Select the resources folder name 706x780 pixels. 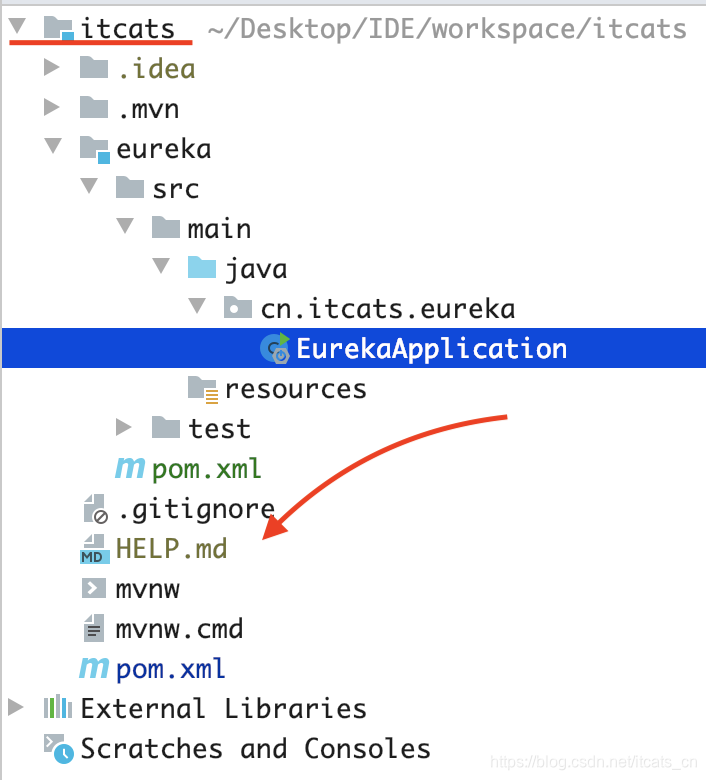296,389
